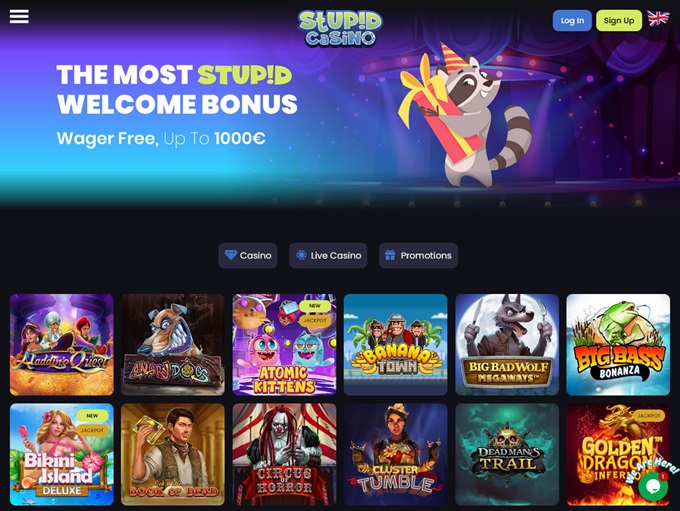Launch Big Bass Bonanza
This screenshot has width=680, height=511.
(x=618, y=345)
